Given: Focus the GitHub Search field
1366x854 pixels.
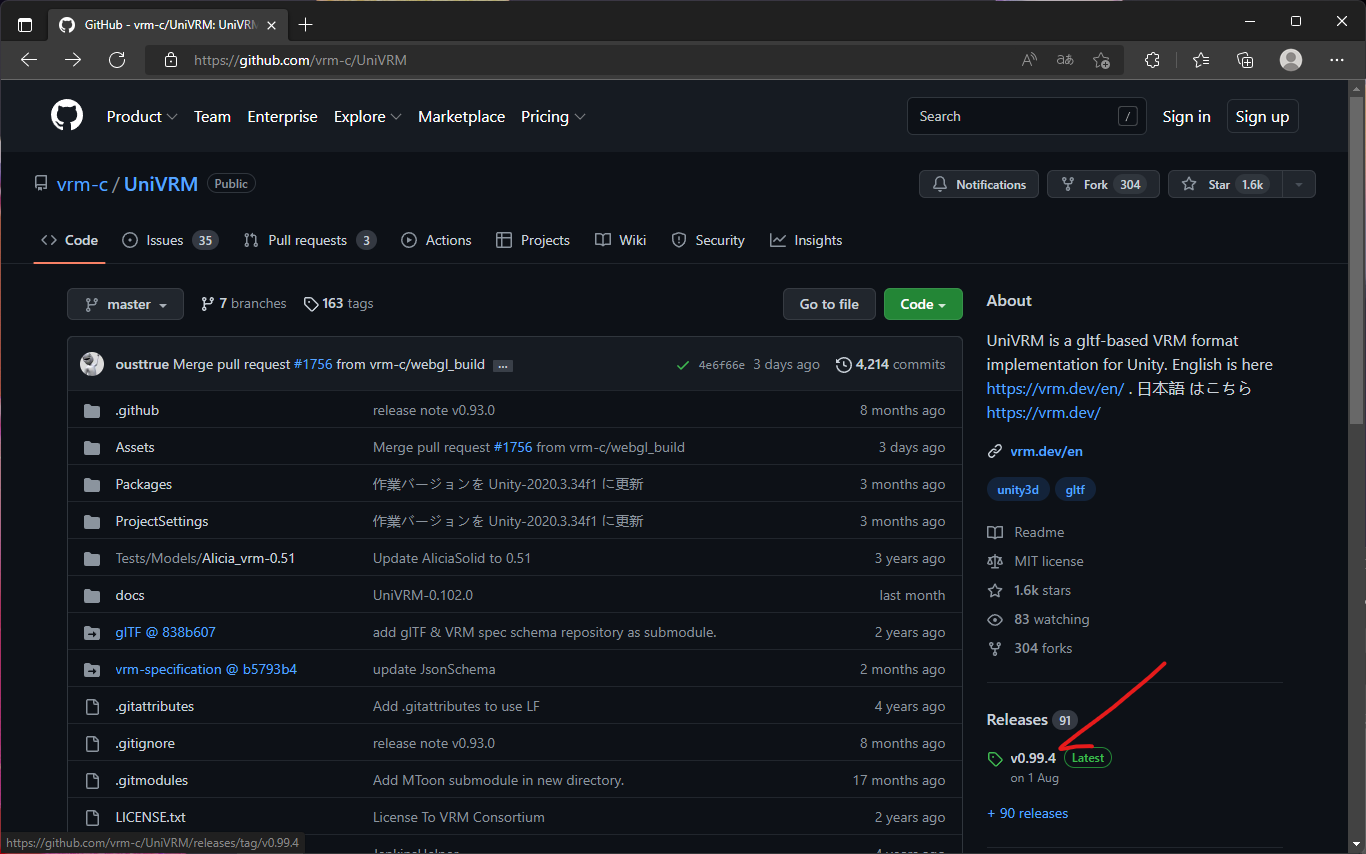Looking at the screenshot, I should (x=1027, y=117).
